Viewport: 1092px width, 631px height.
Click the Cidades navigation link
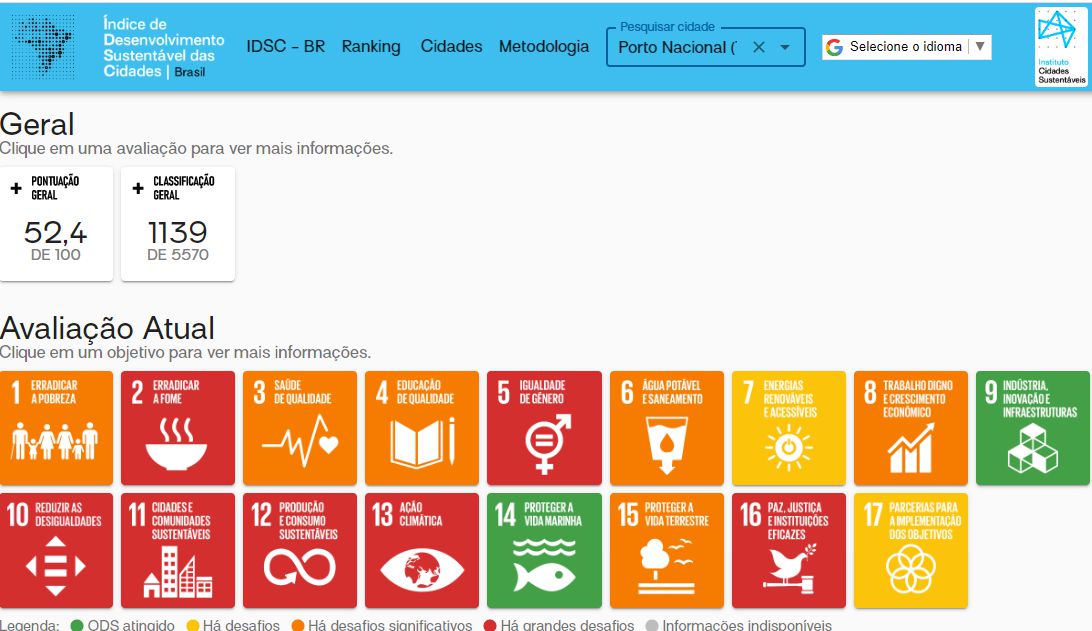(451, 47)
